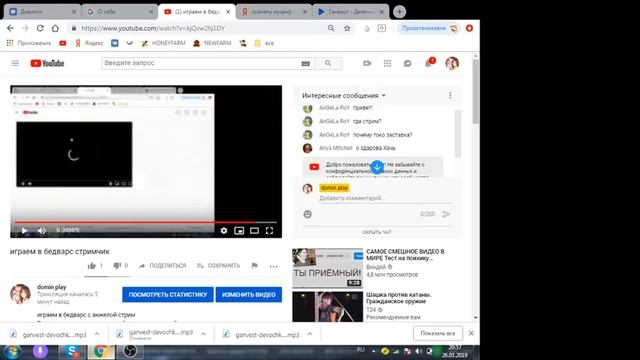The width and height of the screenshot is (640, 360).
Task: Open Skype from the taskbar
Action: coord(72,351)
